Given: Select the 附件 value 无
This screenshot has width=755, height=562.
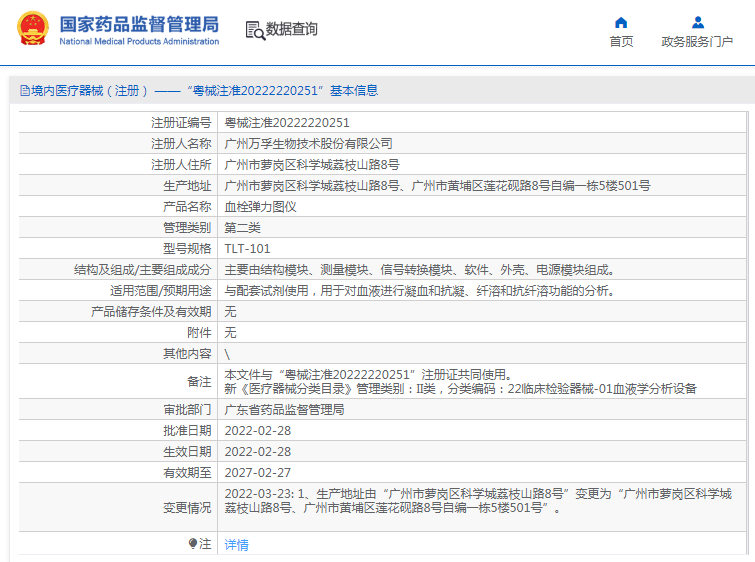Looking at the screenshot, I should pos(230,333).
